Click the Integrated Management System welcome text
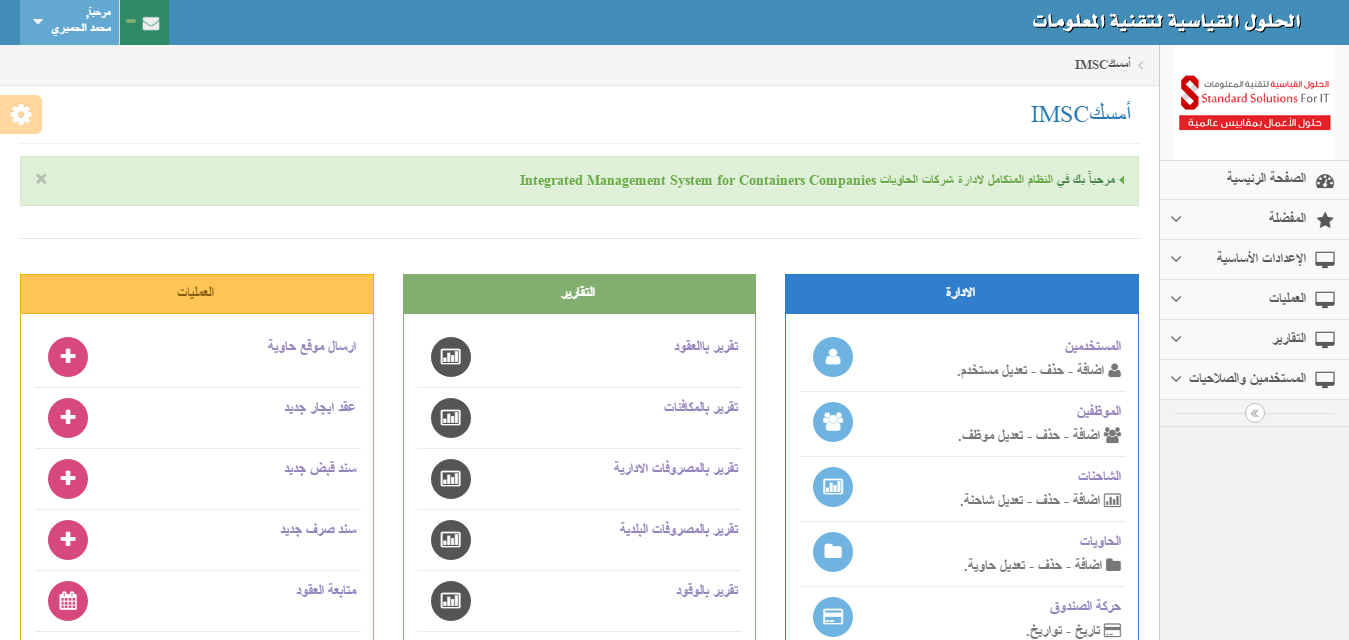The height and width of the screenshot is (640, 1349). click(698, 181)
